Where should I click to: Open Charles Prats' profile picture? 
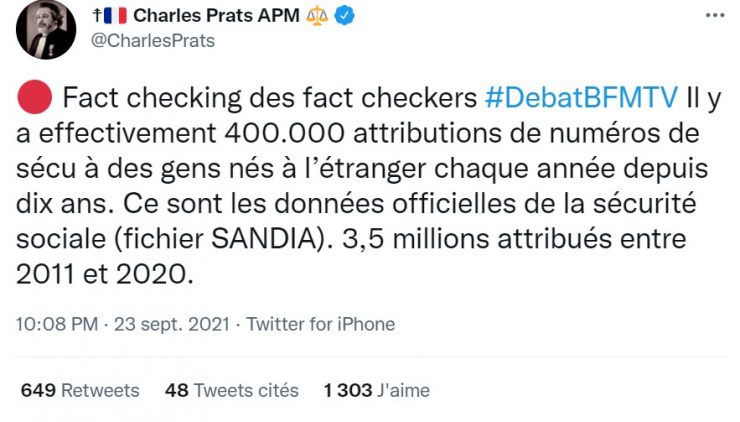point(45,30)
